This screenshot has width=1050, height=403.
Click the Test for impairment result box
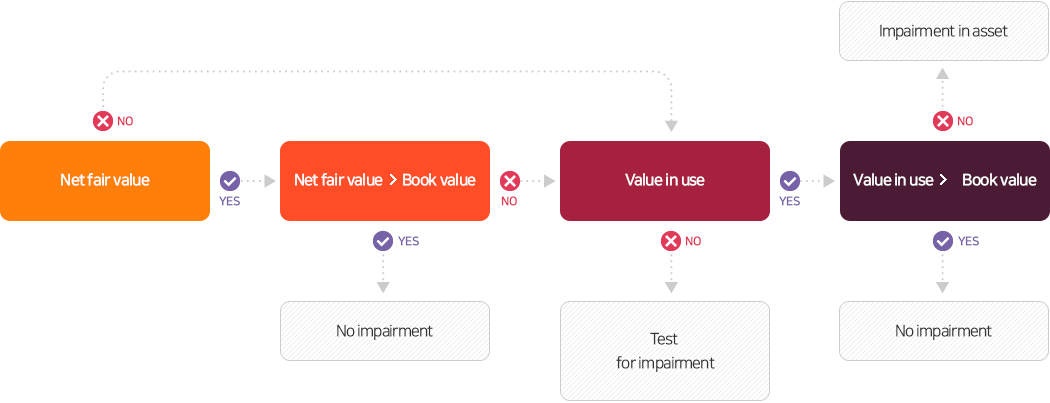pos(665,351)
